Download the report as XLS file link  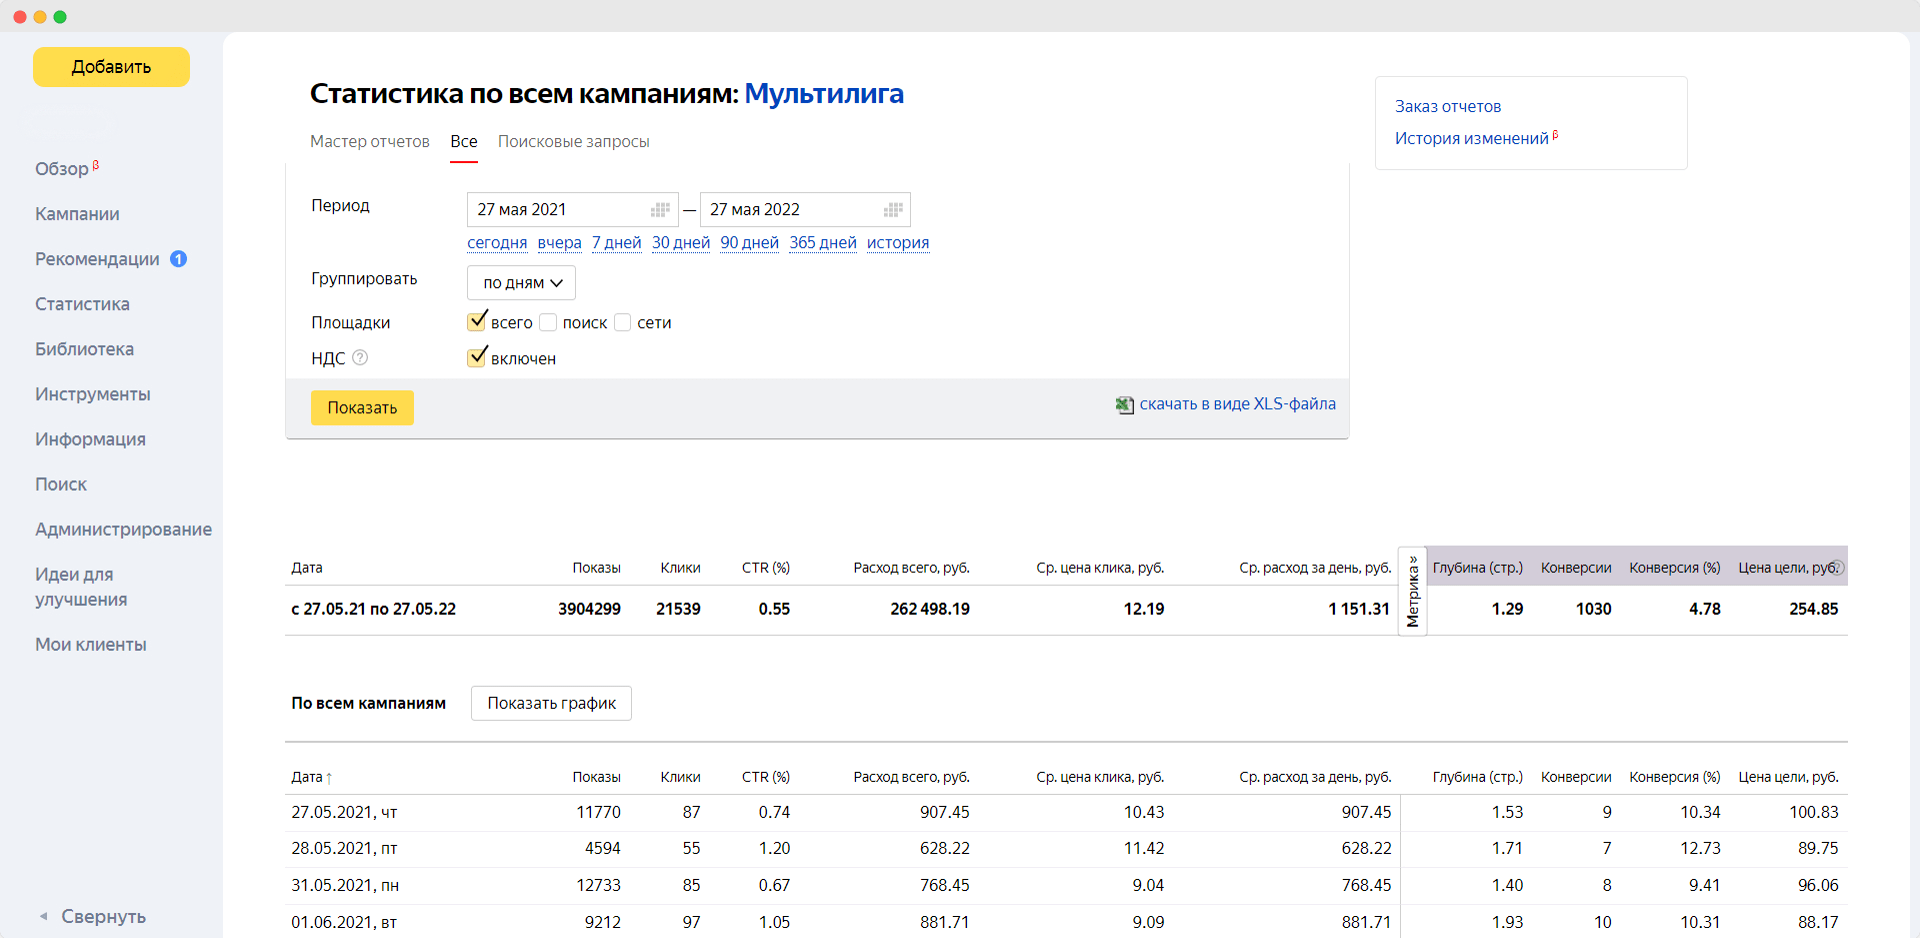tap(1237, 404)
